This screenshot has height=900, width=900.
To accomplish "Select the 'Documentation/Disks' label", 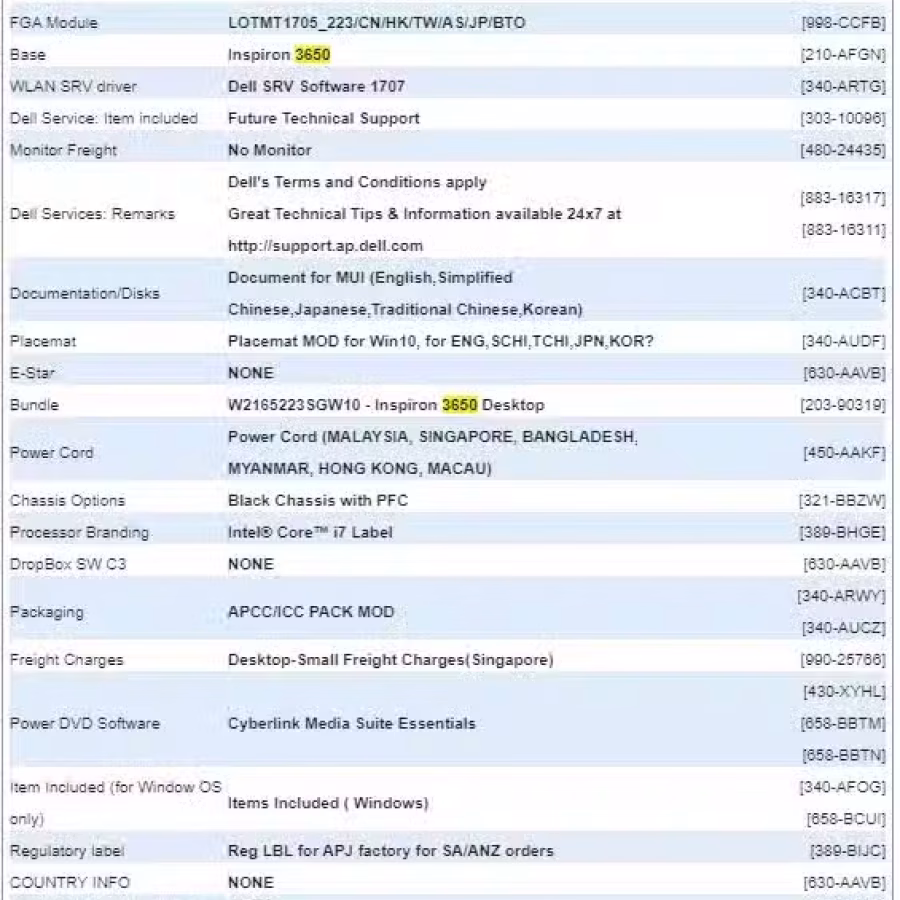I will coord(85,294).
